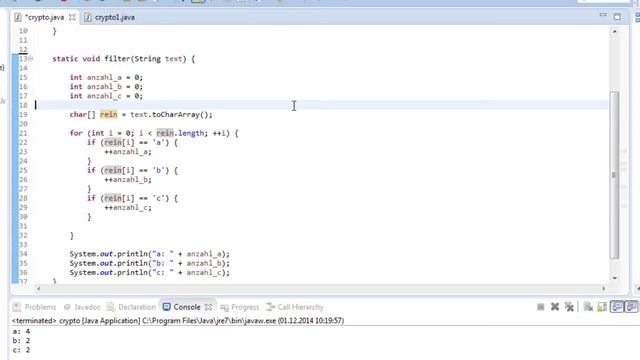Toggle Show Console When Standard Error Changes
Screen dimensions: 640x360
(631, 307)
